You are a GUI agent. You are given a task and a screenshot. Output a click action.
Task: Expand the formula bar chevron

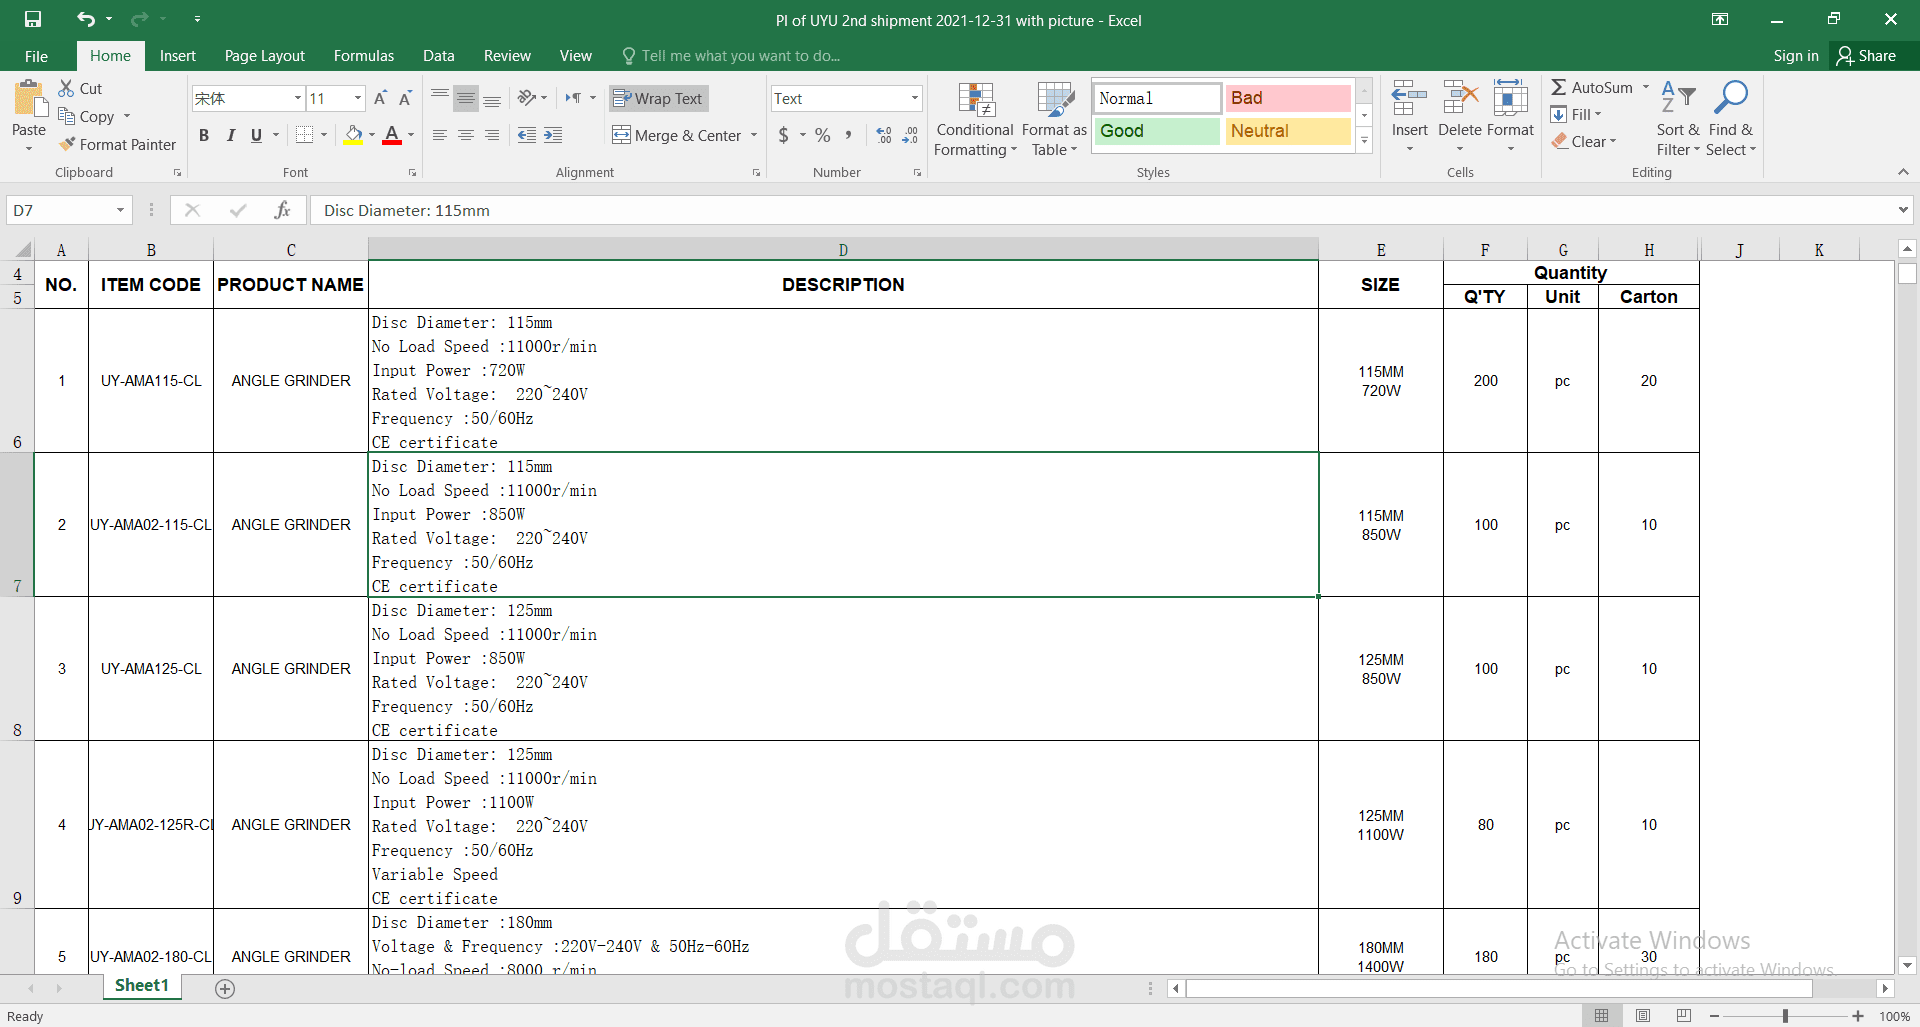[1902, 210]
